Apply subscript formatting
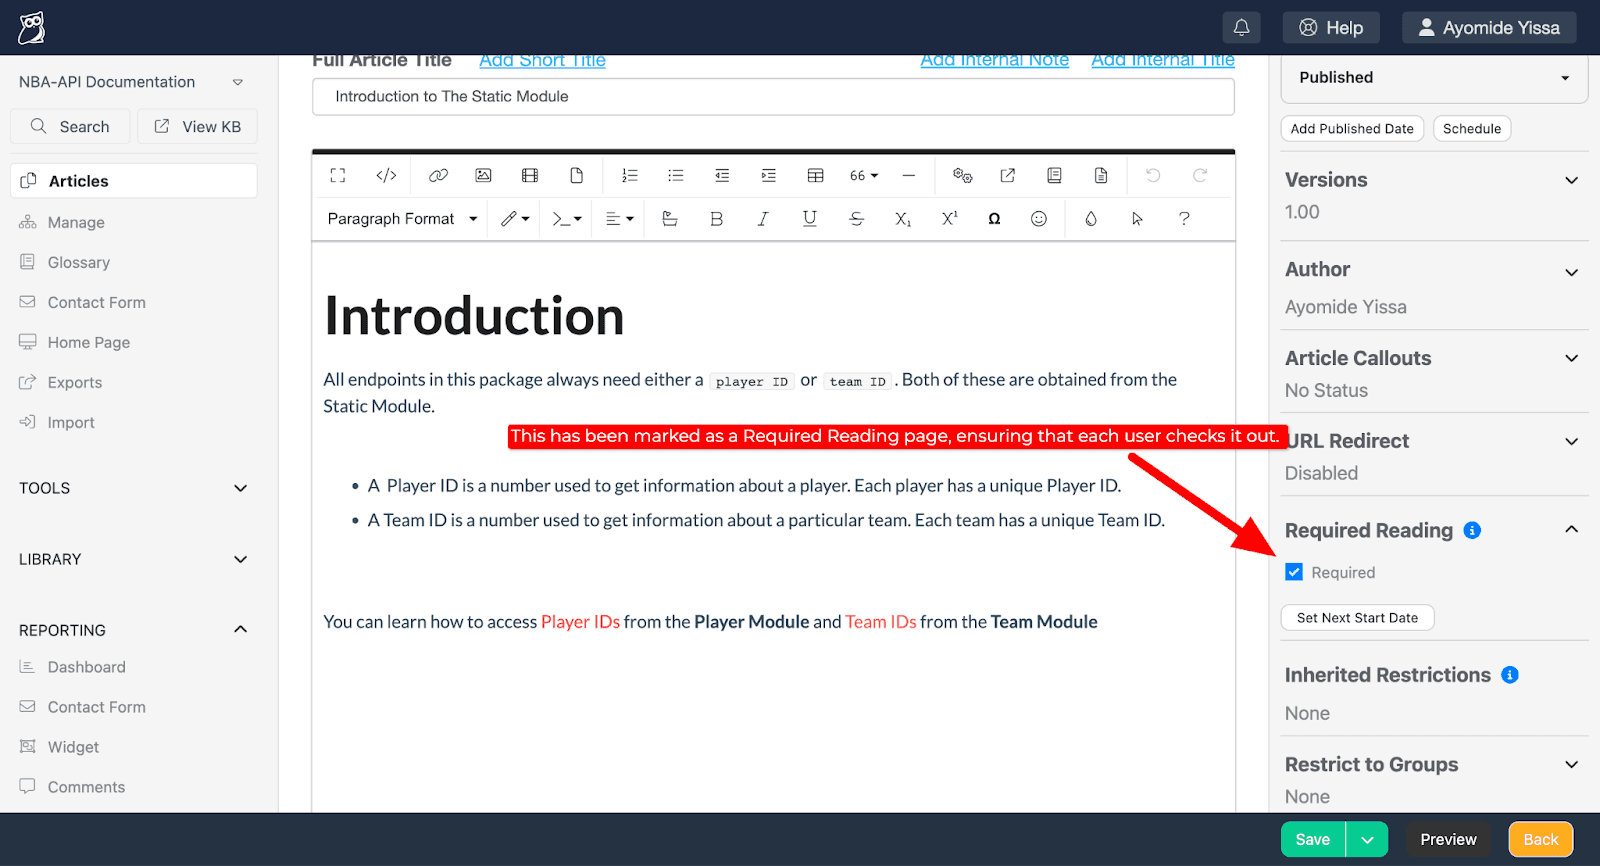This screenshot has width=1600, height=866. tap(903, 219)
